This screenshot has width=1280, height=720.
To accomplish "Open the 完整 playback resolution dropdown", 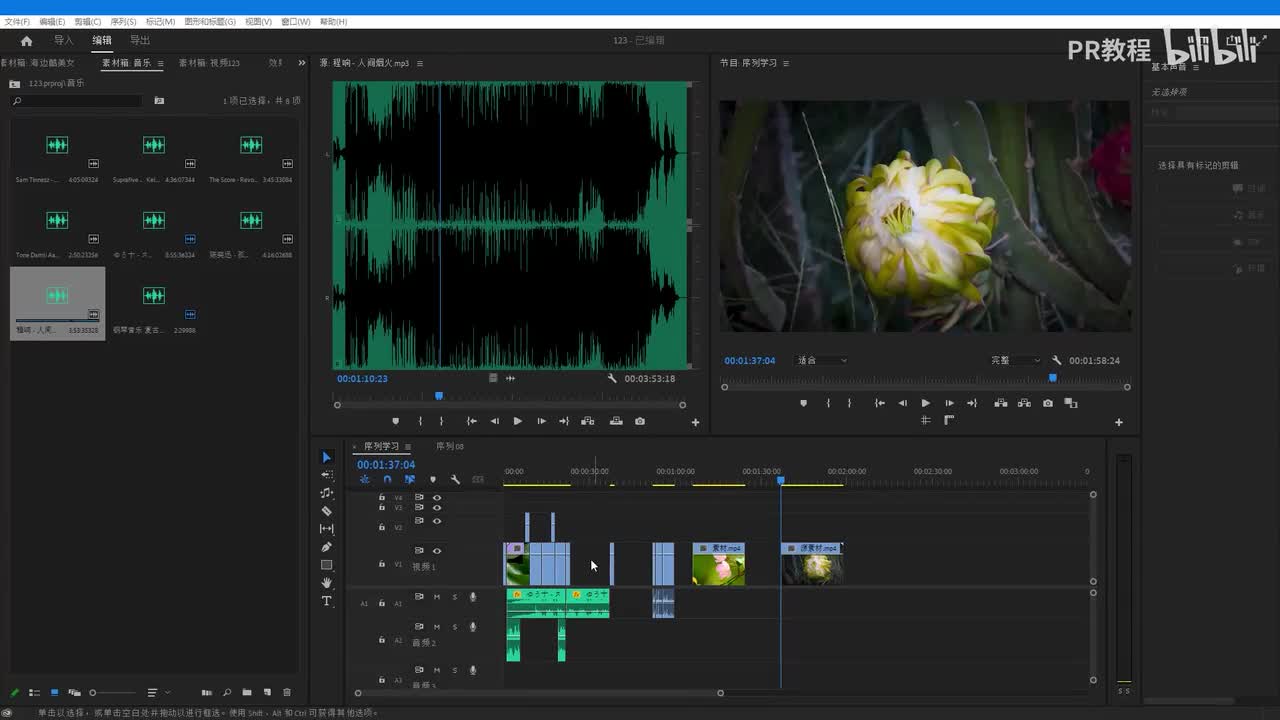I will pyautogui.click(x=1014, y=360).
